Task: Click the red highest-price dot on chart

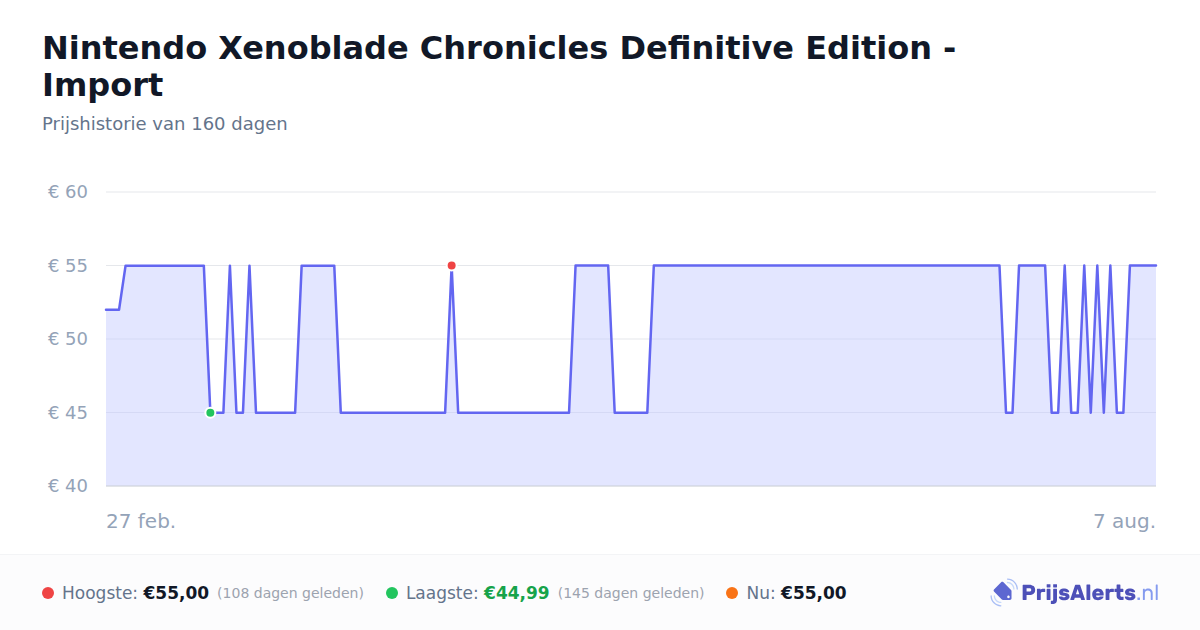Action: point(451,265)
